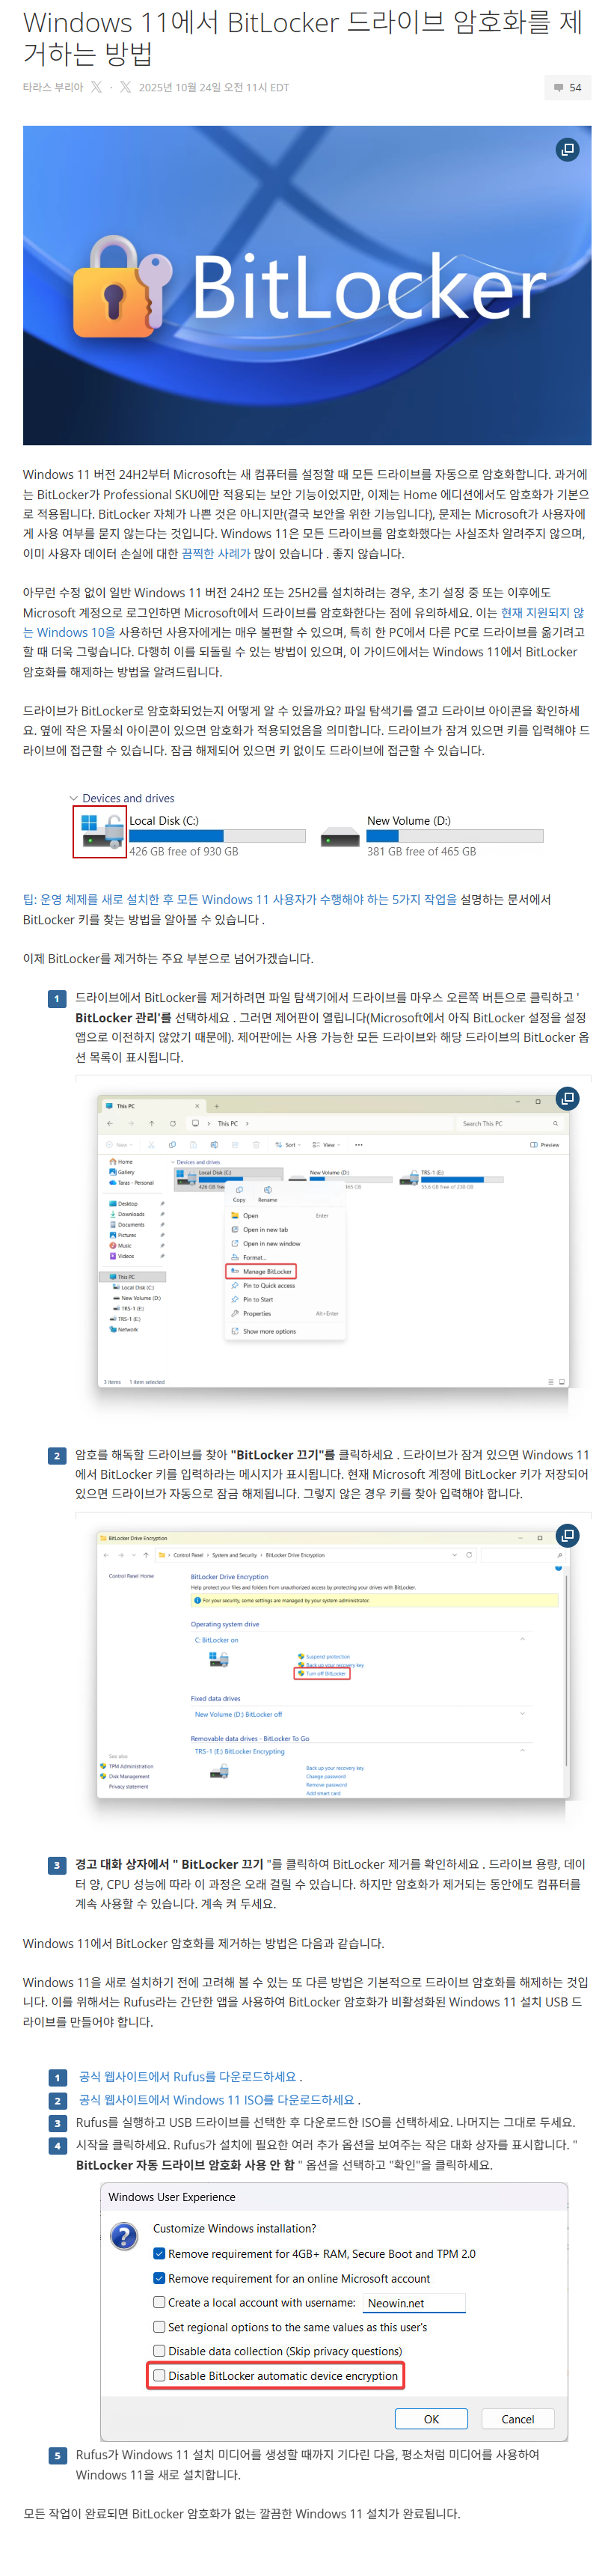Collapse the 'Devices and drives' chevron
This screenshot has height=2576, width=614.
click(x=73, y=798)
